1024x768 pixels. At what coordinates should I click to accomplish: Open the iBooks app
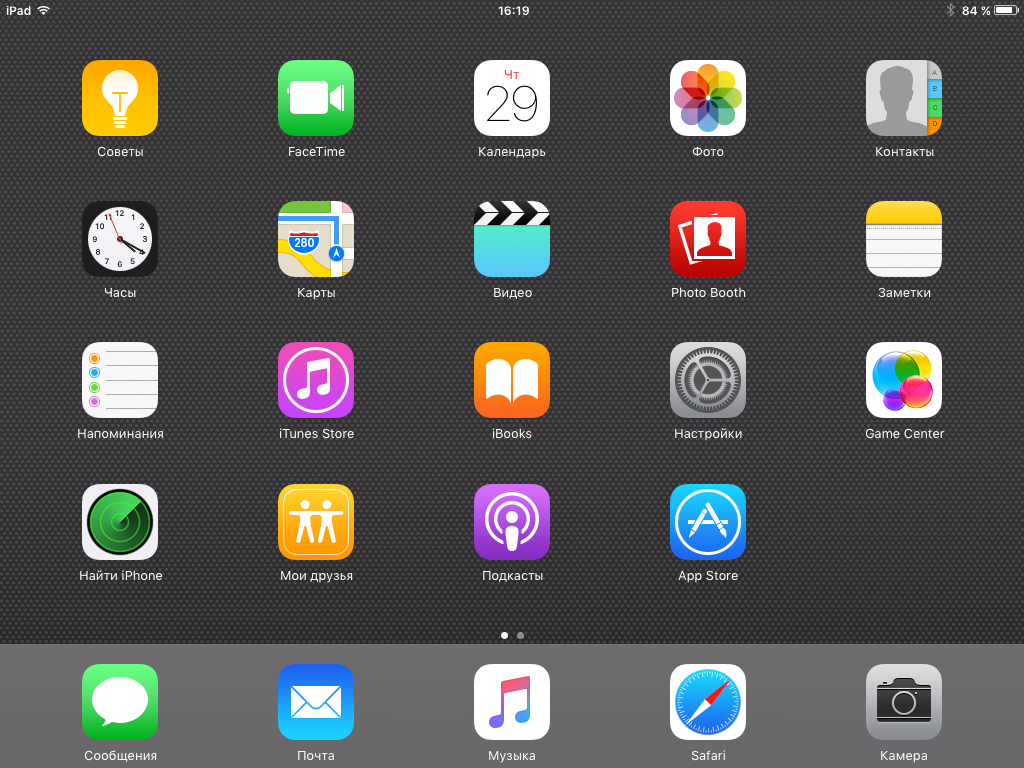click(x=512, y=380)
